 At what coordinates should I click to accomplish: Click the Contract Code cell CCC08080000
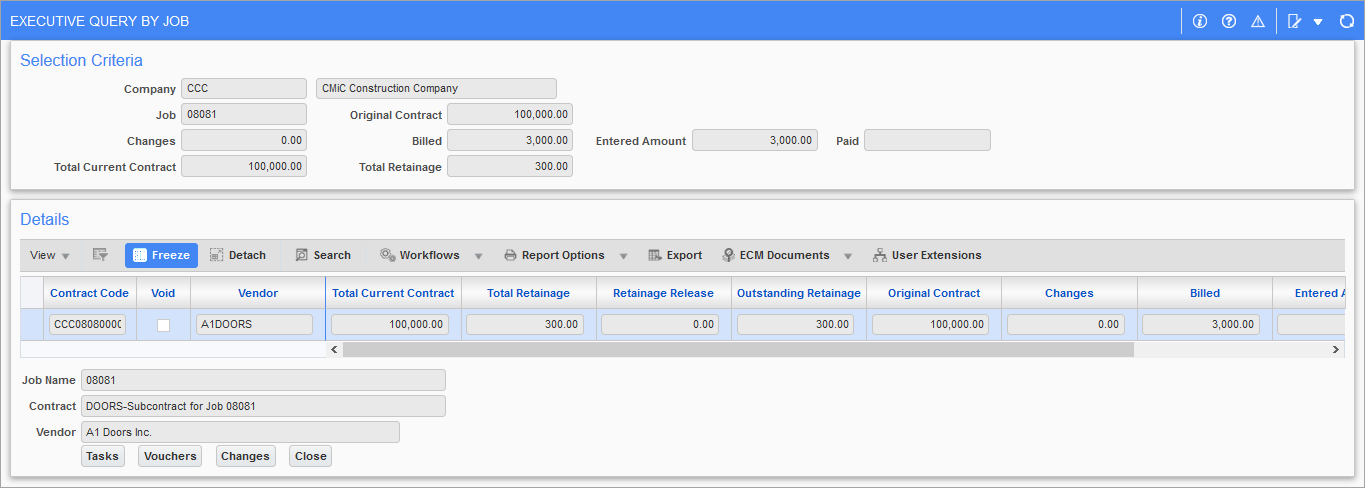click(88, 325)
